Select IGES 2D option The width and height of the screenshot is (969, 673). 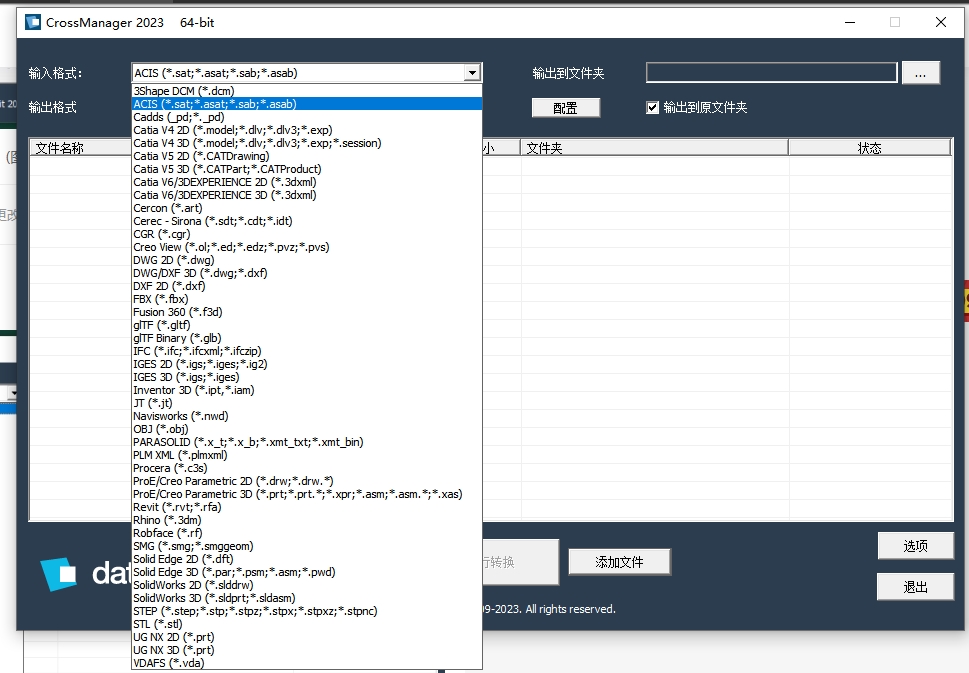tap(307, 363)
